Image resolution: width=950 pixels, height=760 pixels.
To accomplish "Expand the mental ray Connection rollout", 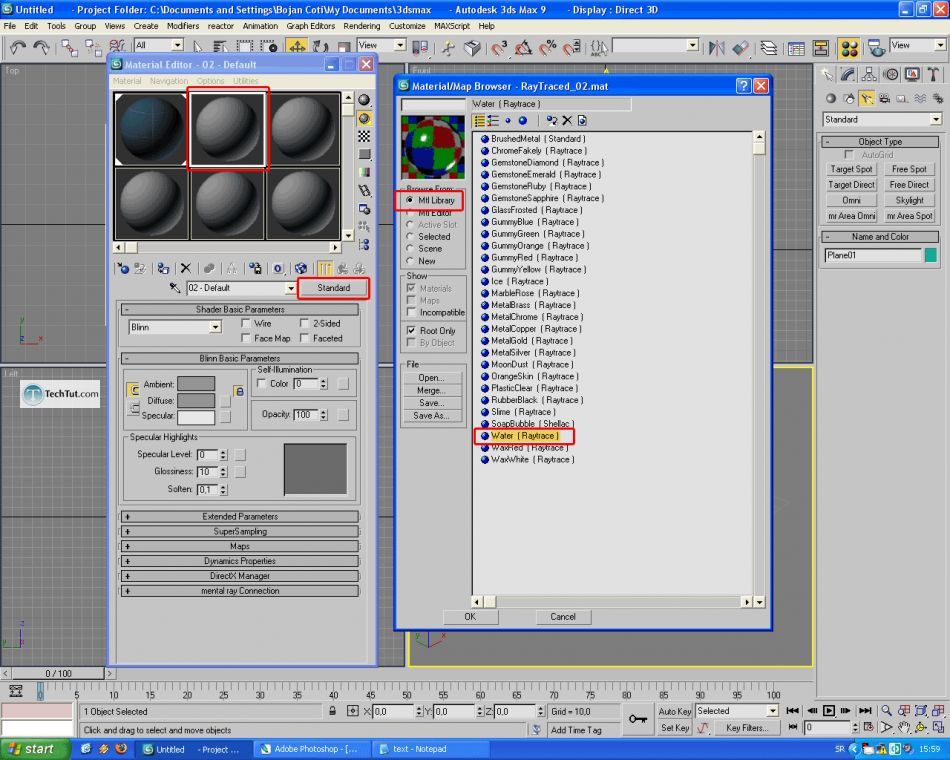I will click(240, 591).
